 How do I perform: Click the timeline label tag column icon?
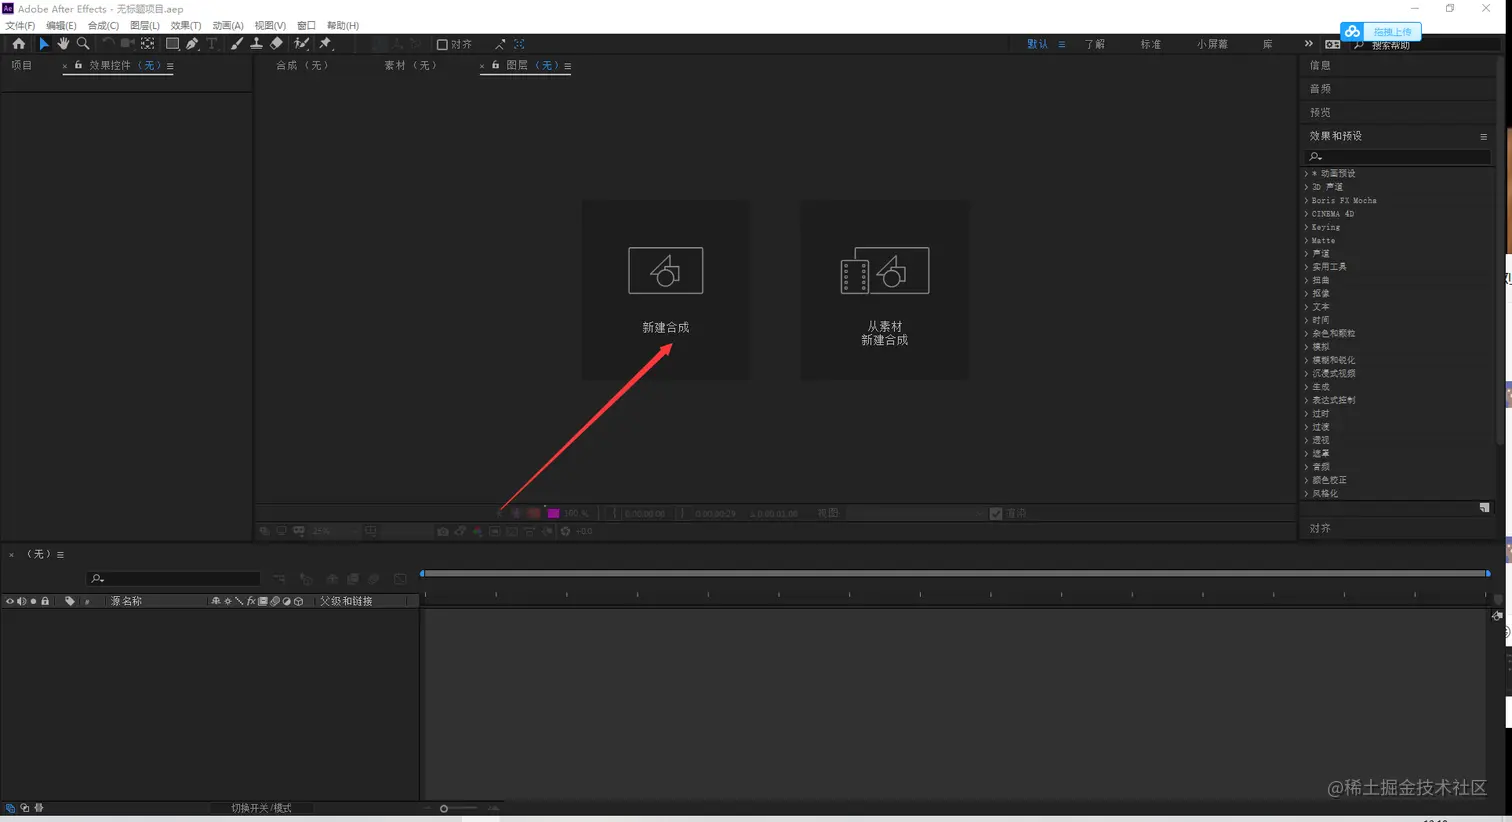coord(69,601)
